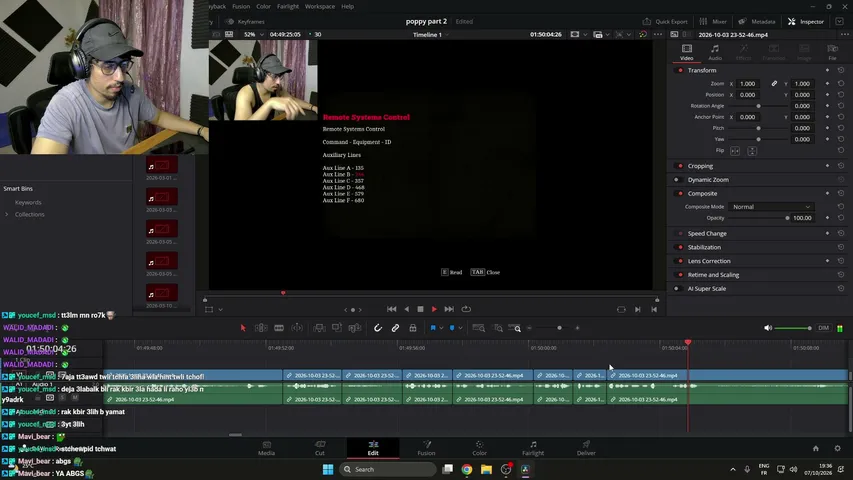The width and height of the screenshot is (853, 480).
Task: Click the Custom Zoom icon
Action: [515, 328]
